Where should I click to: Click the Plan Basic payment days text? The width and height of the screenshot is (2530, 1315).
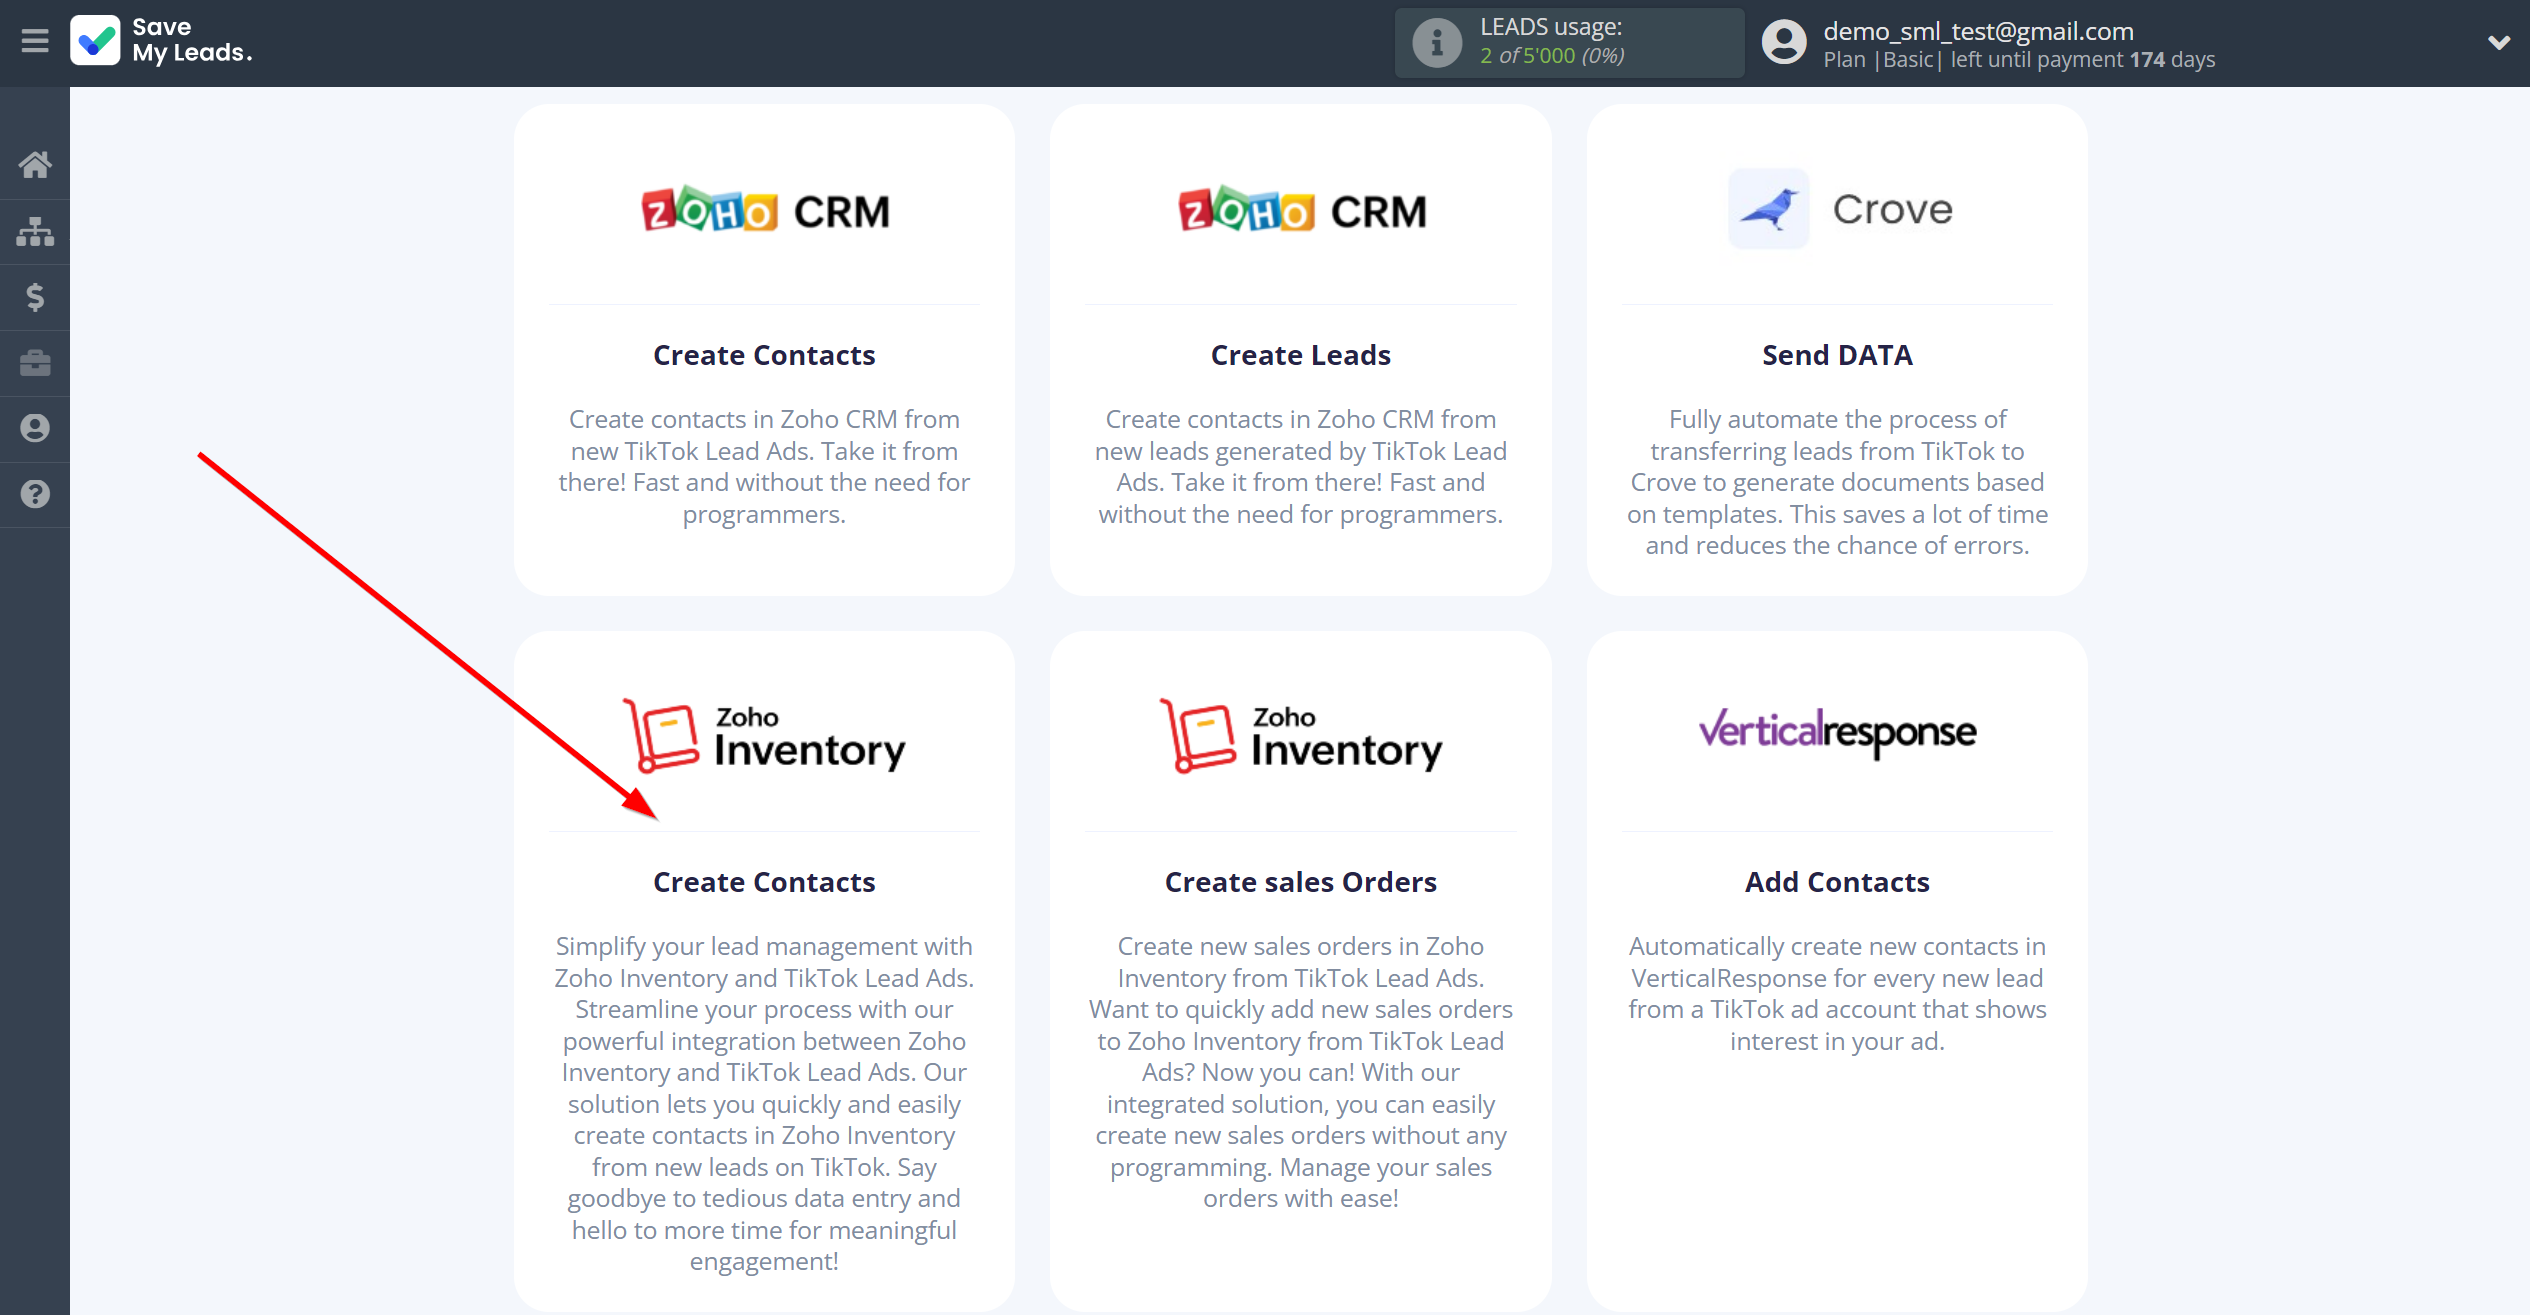[x=2019, y=60]
